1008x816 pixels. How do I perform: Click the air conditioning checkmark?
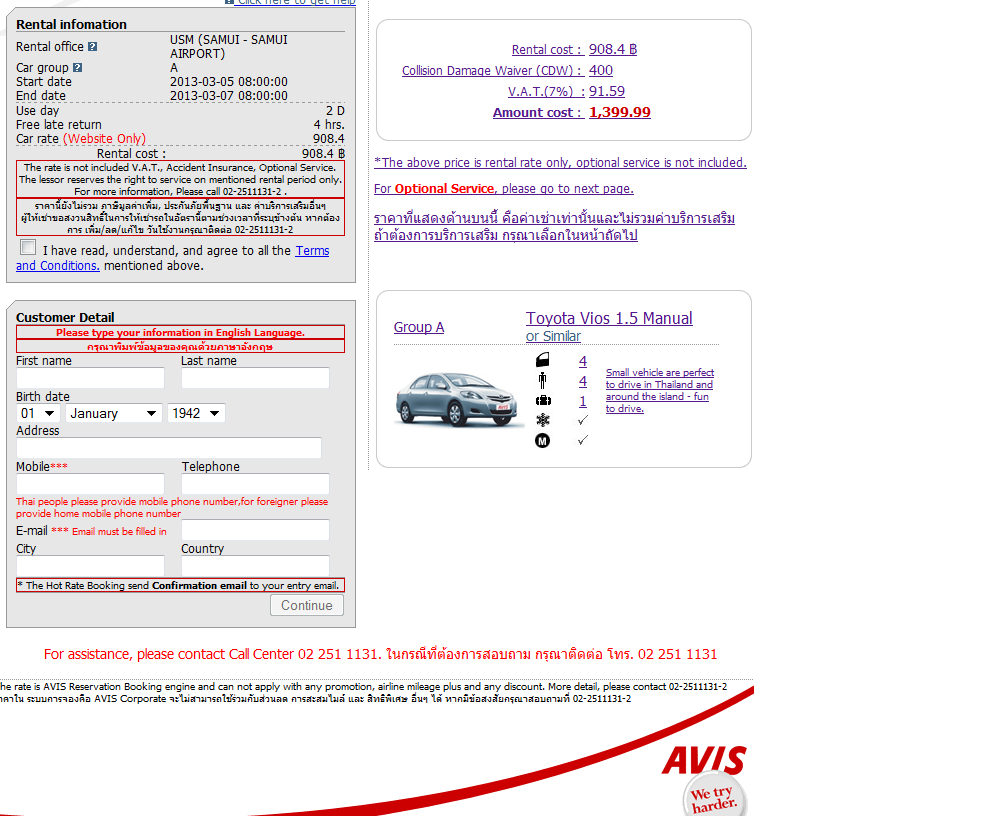(582, 420)
